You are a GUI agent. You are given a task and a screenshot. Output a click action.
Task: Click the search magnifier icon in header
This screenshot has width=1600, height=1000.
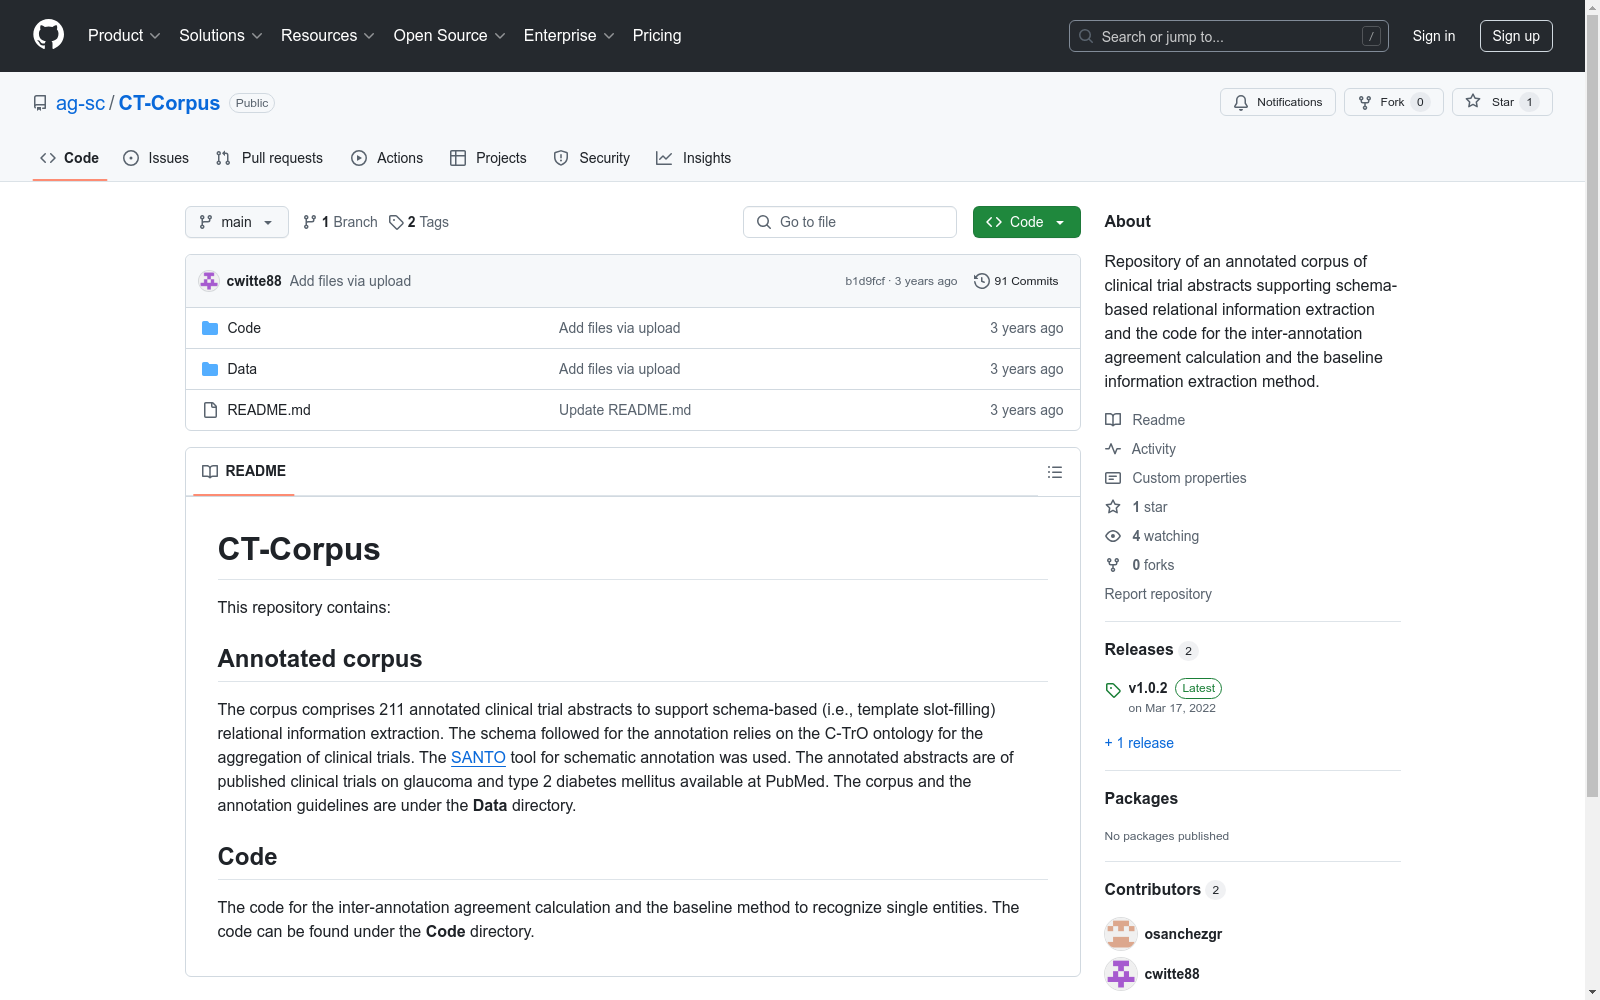[x=1086, y=36]
